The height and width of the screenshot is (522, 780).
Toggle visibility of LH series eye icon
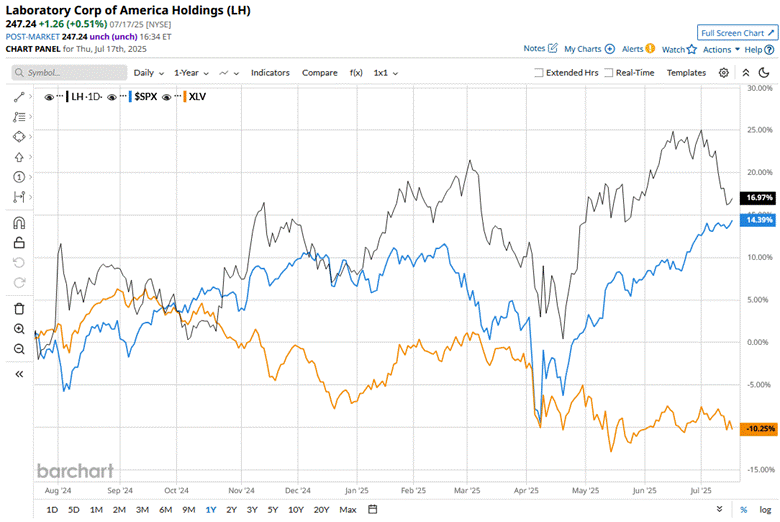(x=49, y=97)
